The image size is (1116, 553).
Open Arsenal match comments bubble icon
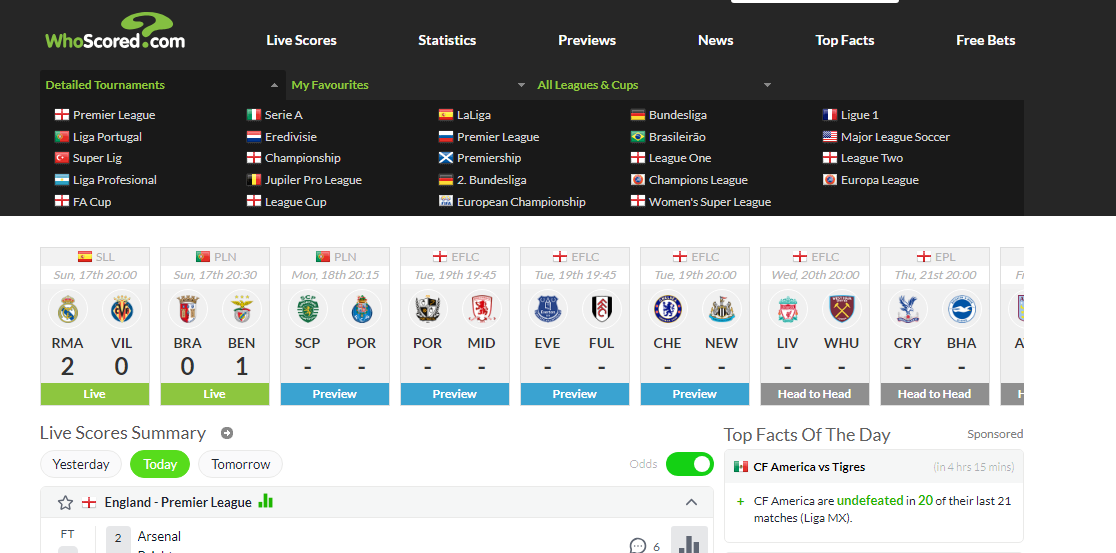click(x=638, y=547)
